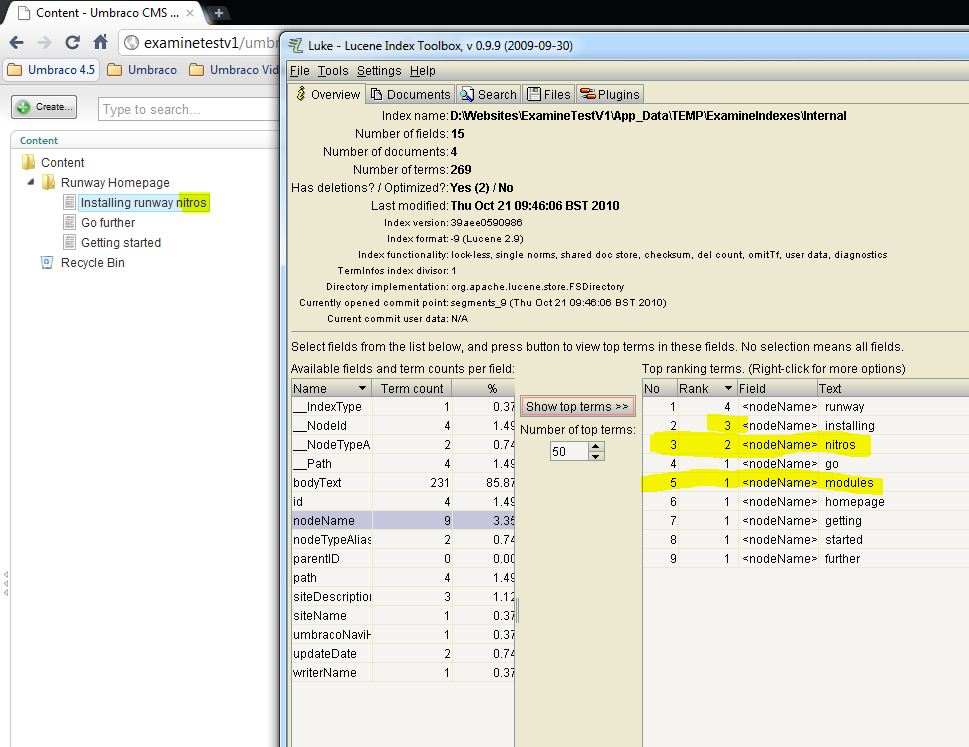Open the Umbraco bookmark folder
The height and width of the screenshot is (747, 969).
click(142, 70)
